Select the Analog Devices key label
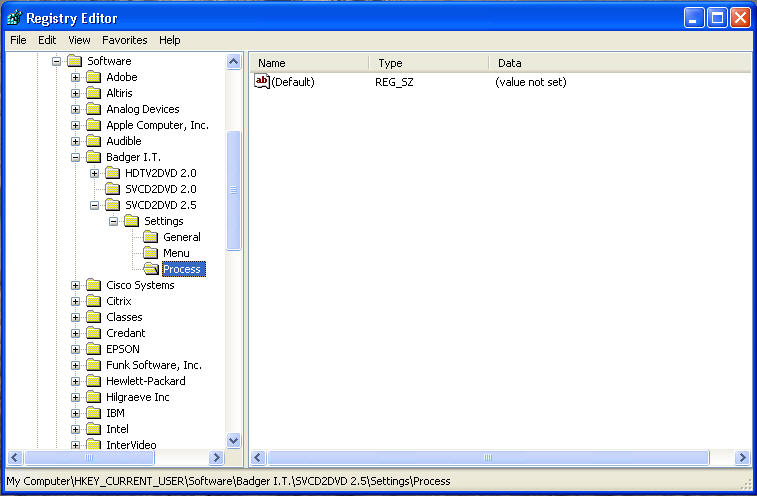This screenshot has height=496, width=757. pyautogui.click(x=143, y=109)
